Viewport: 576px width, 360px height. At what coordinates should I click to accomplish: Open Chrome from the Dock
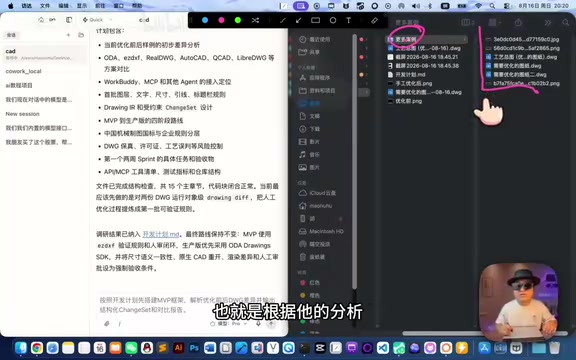(37, 348)
